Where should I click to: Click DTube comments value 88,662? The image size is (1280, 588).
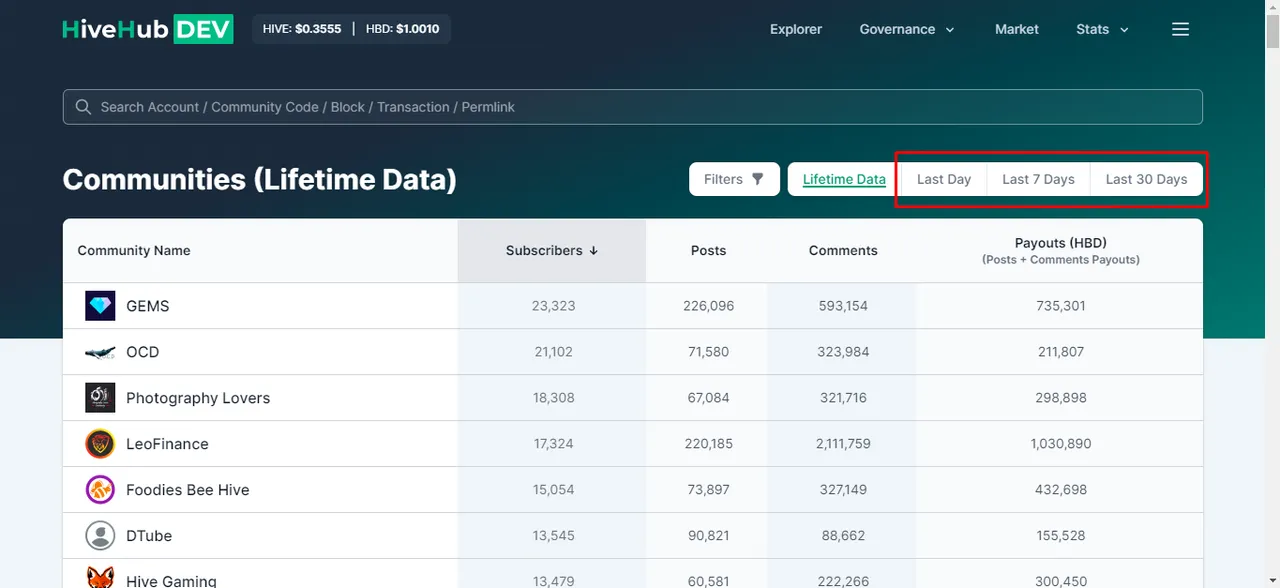pos(843,536)
